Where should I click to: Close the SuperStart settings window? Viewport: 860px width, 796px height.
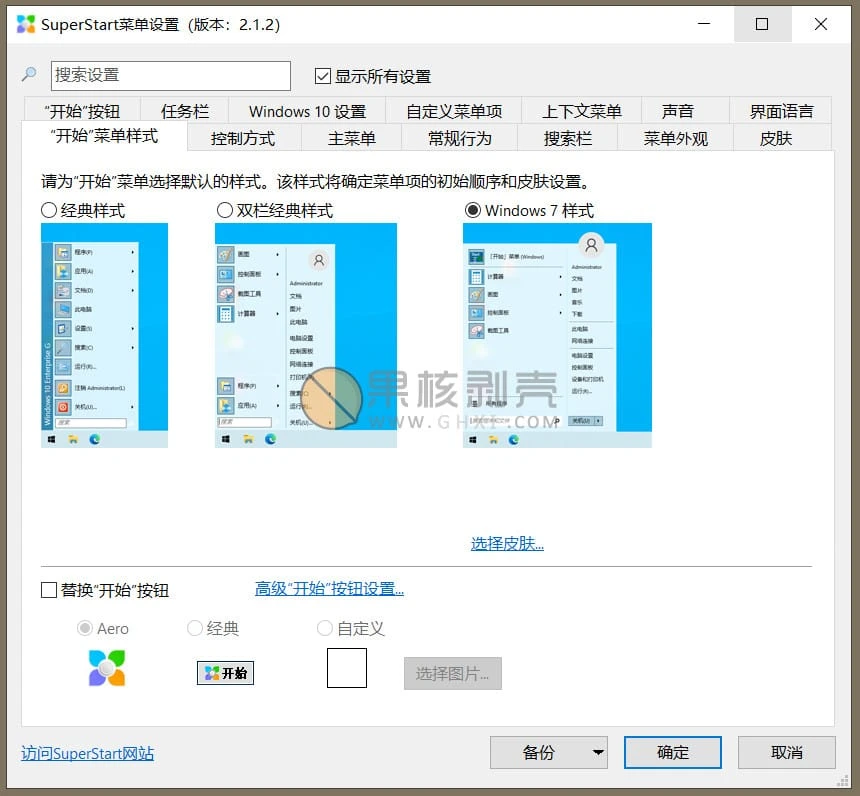tap(821, 24)
